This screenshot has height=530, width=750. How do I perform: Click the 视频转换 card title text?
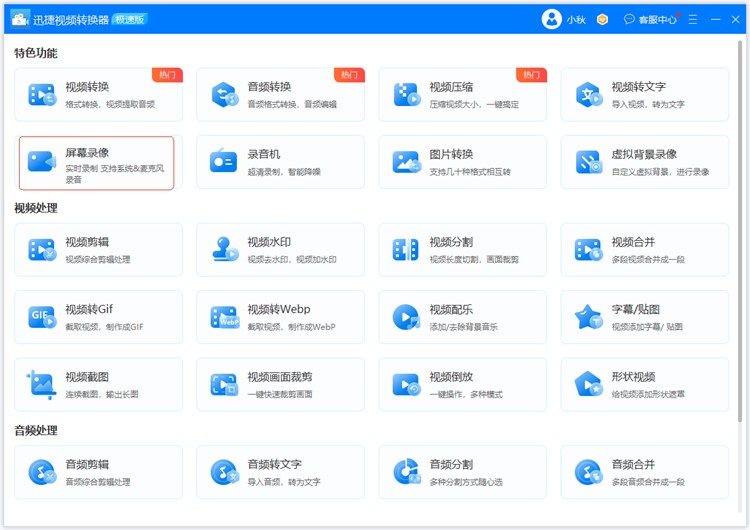coord(87,87)
